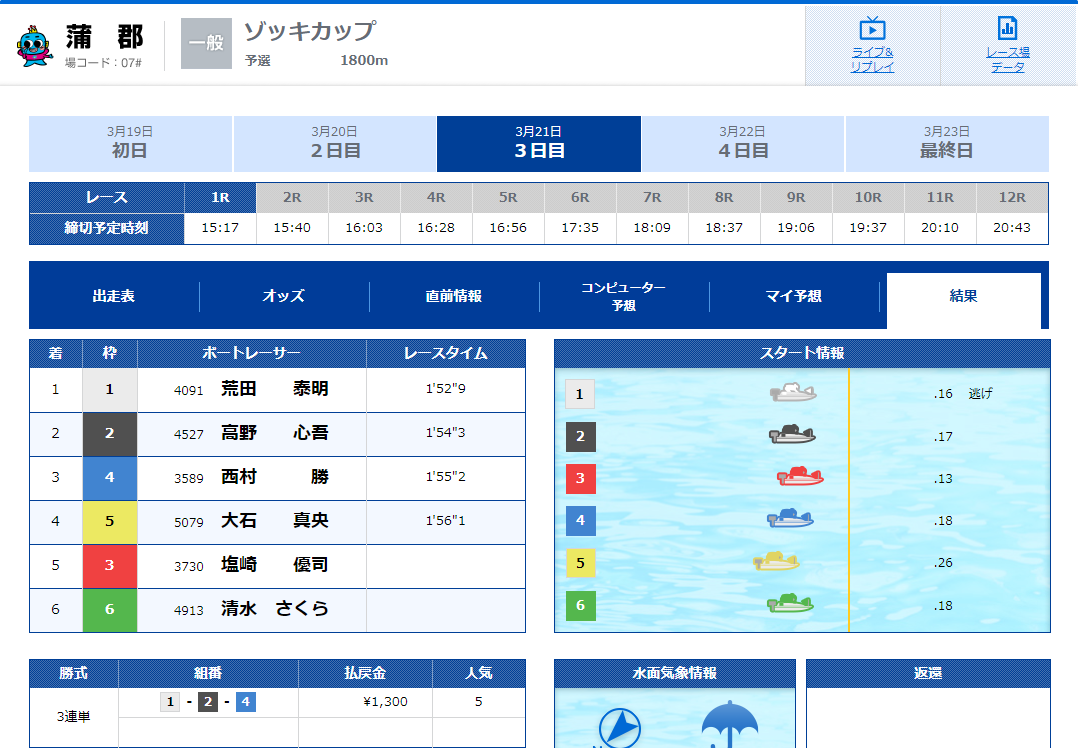This screenshot has height=748, width=1078.
Task: Click the red boat 3 icon
Action: pos(800,477)
